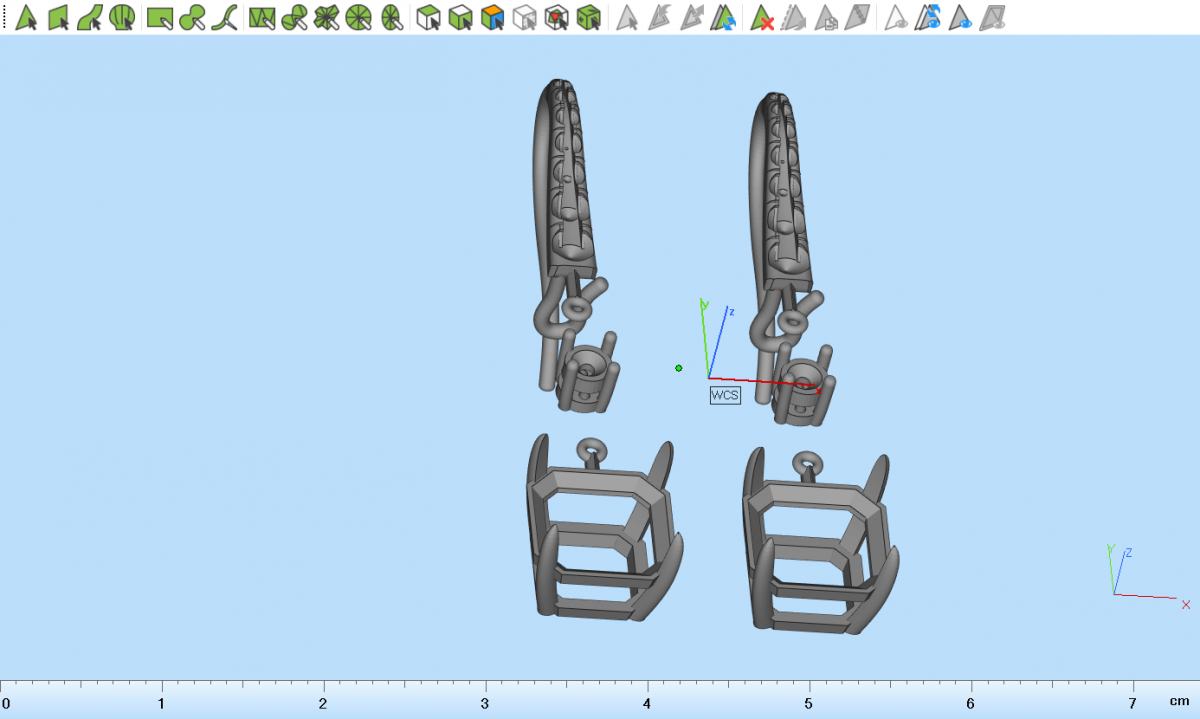Choose the rectangle window marking tool
The image size is (1200, 719).
point(160,17)
